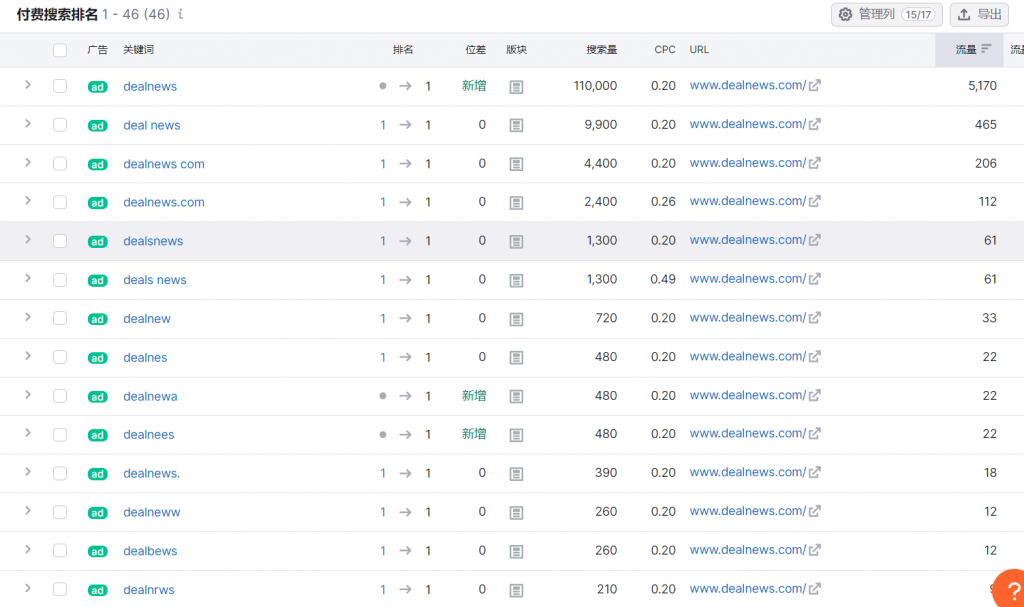The height and width of the screenshot is (607, 1024).
Task: View SERP block icon for dealnews.com keyword
Action: tap(516, 203)
